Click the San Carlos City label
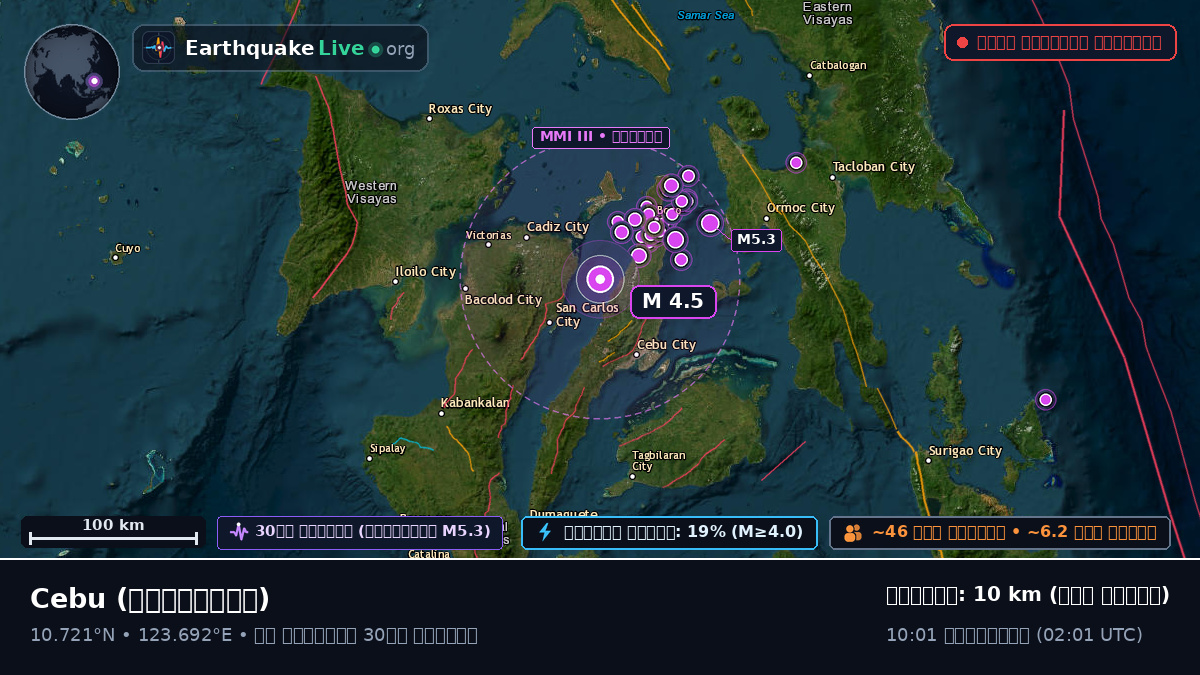The height and width of the screenshot is (675, 1200). [586, 315]
